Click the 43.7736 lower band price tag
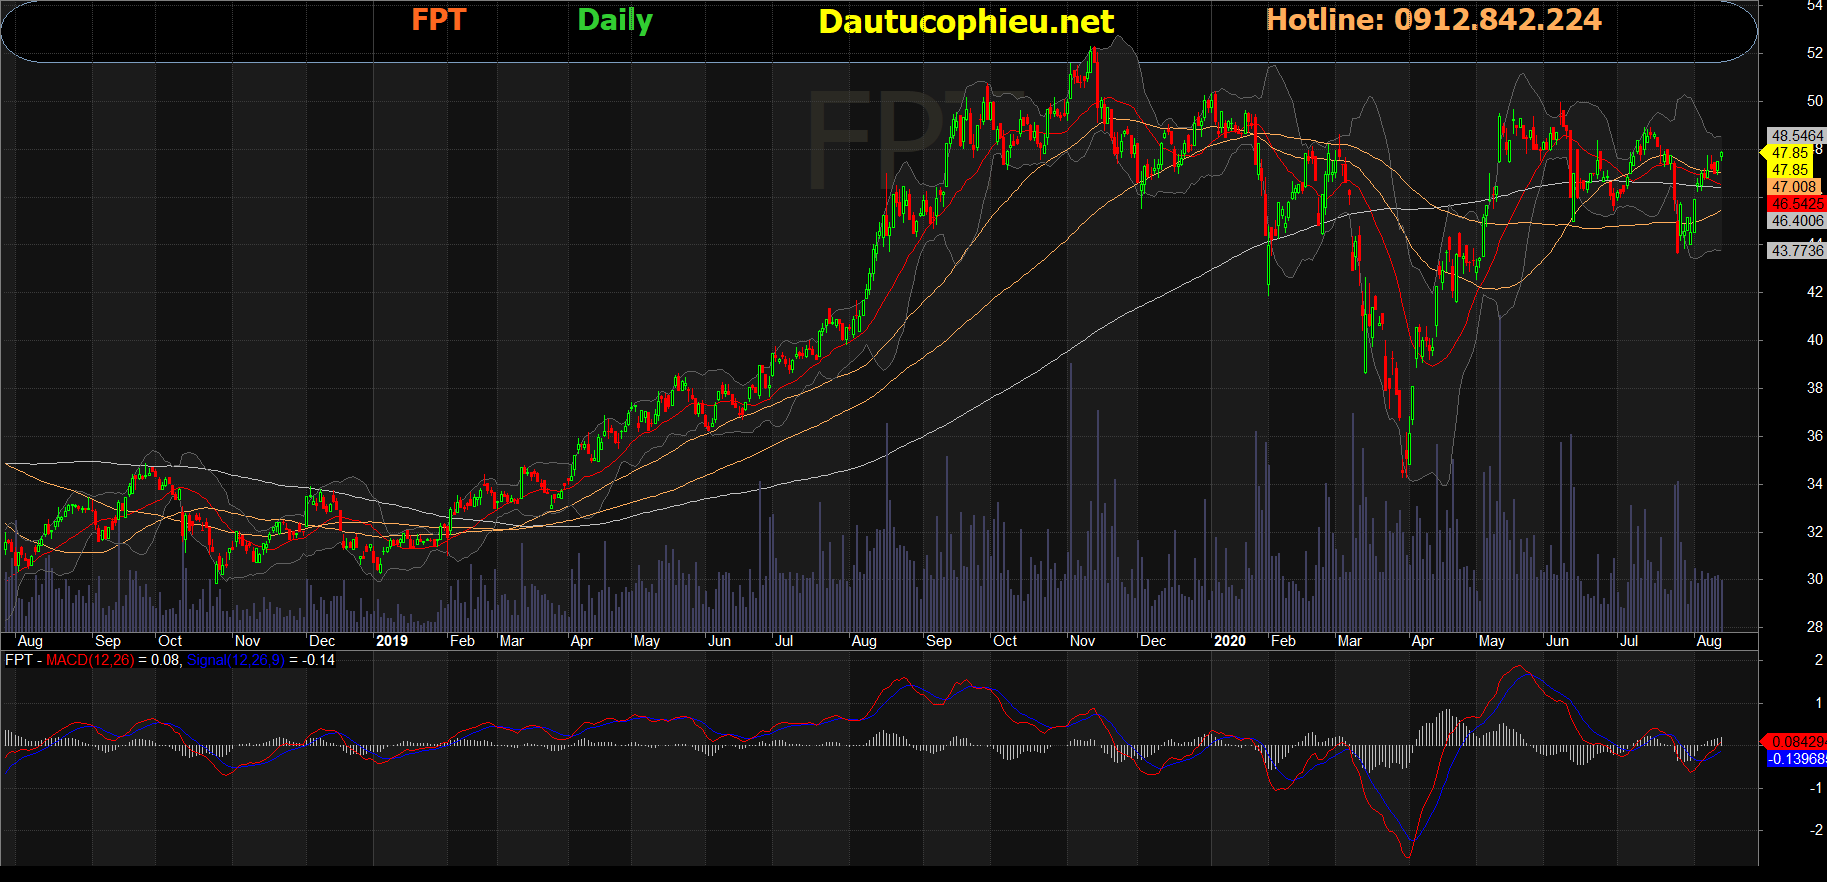This screenshot has height=882, width=1827. point(1796,251)
